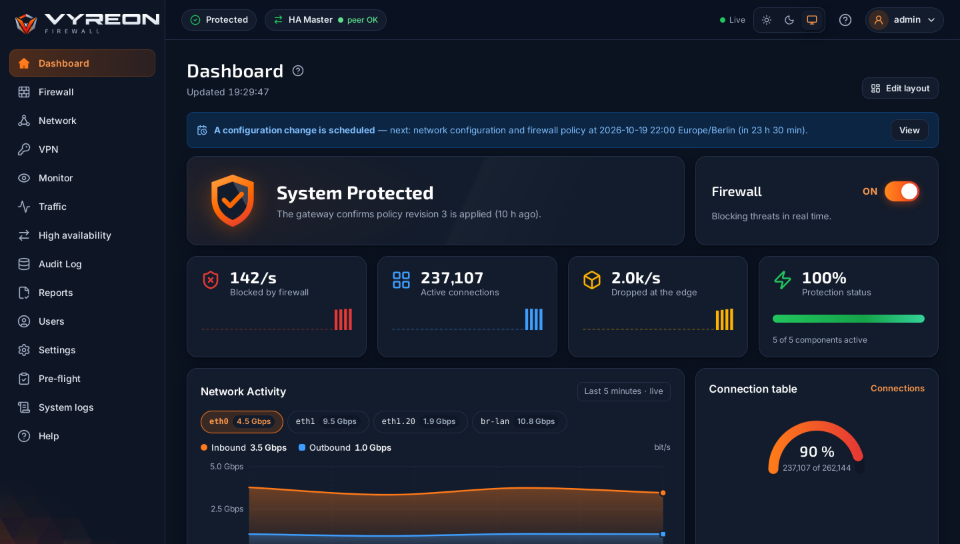Open the Connections link
Image resolution: width=960 pixels, height=544 pixels.
pos(898,389)
